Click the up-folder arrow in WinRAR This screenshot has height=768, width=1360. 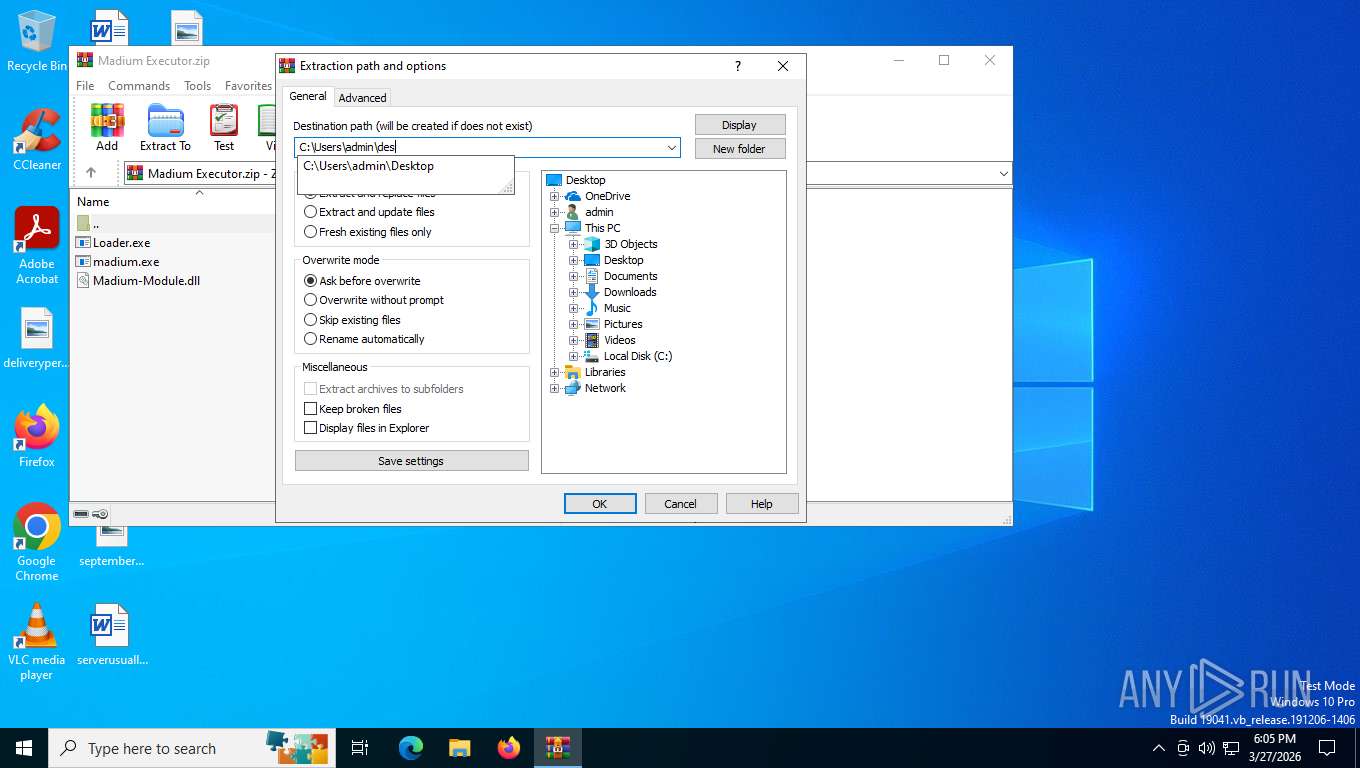pos(90,173)
